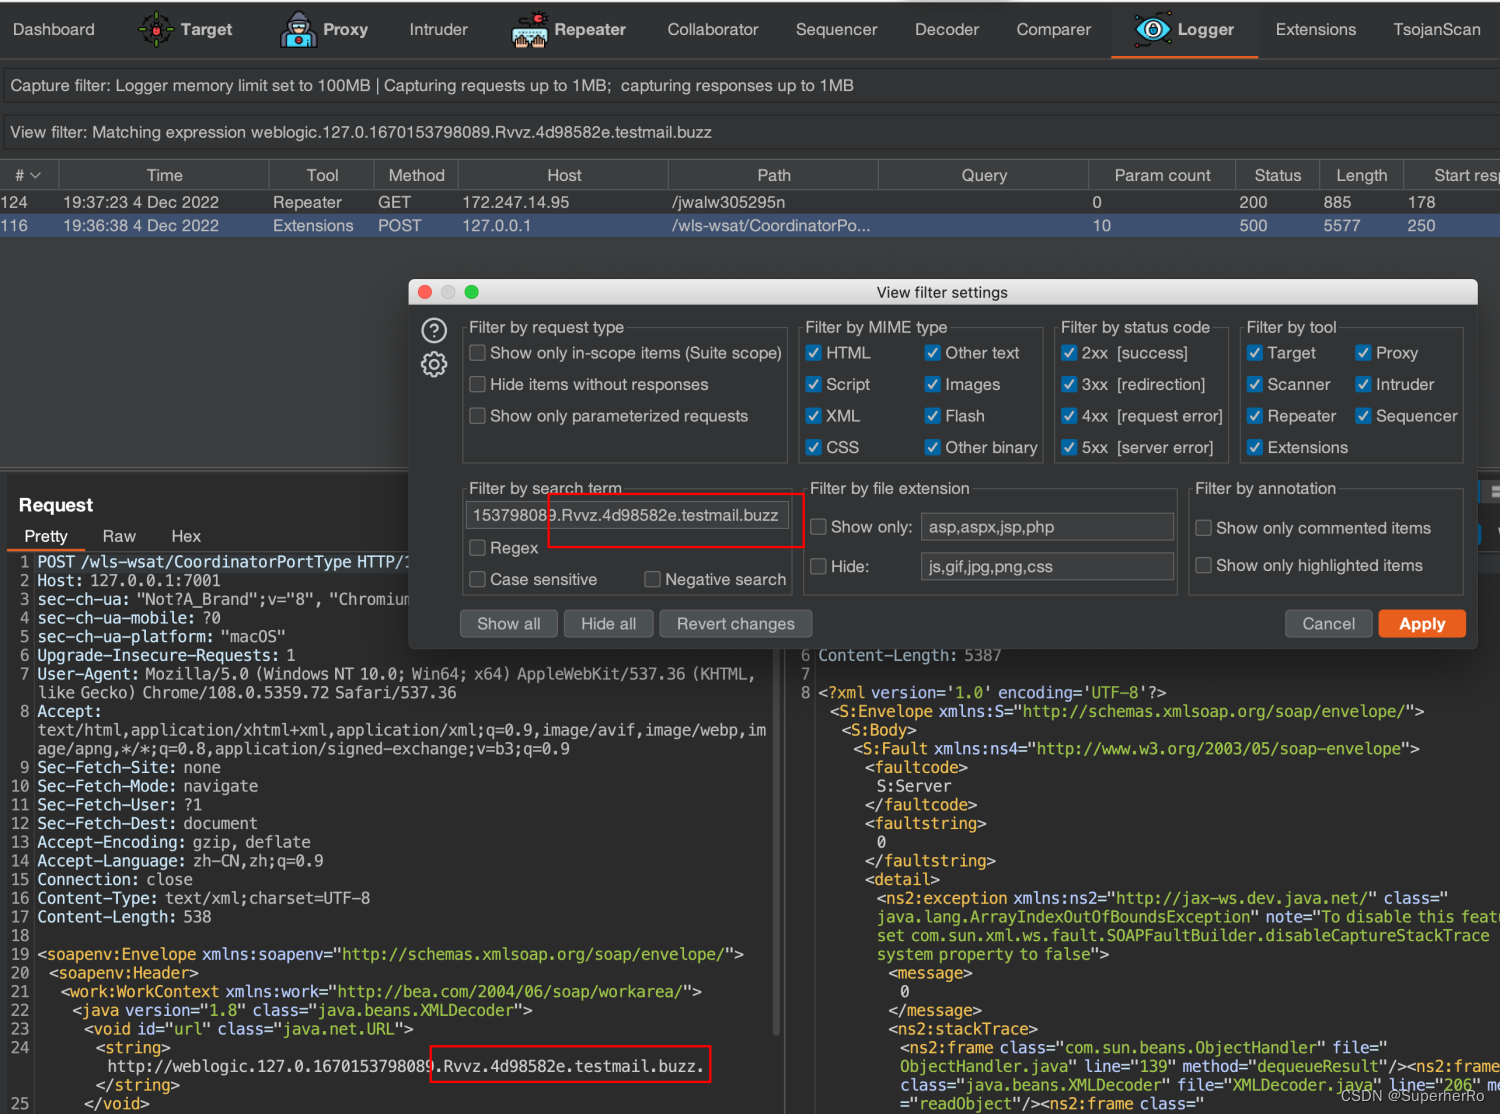Enable Show only parameterized requests
1500x1114 pixels.
pyautogui.click(x=478, y=416)
